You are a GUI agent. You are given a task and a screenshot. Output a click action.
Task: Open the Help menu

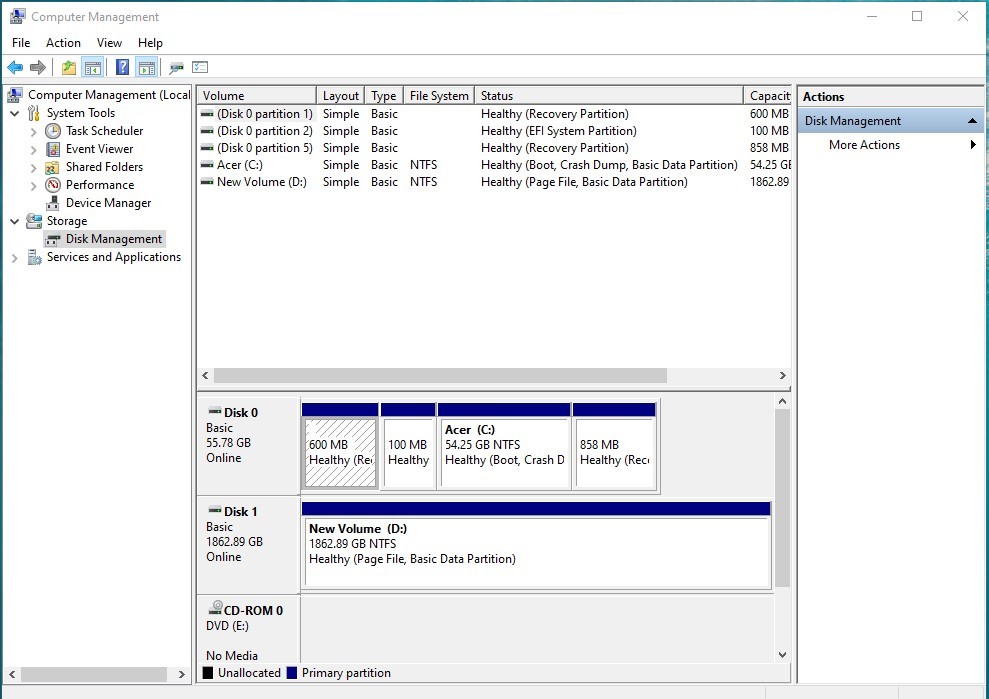tap(150, 43)
